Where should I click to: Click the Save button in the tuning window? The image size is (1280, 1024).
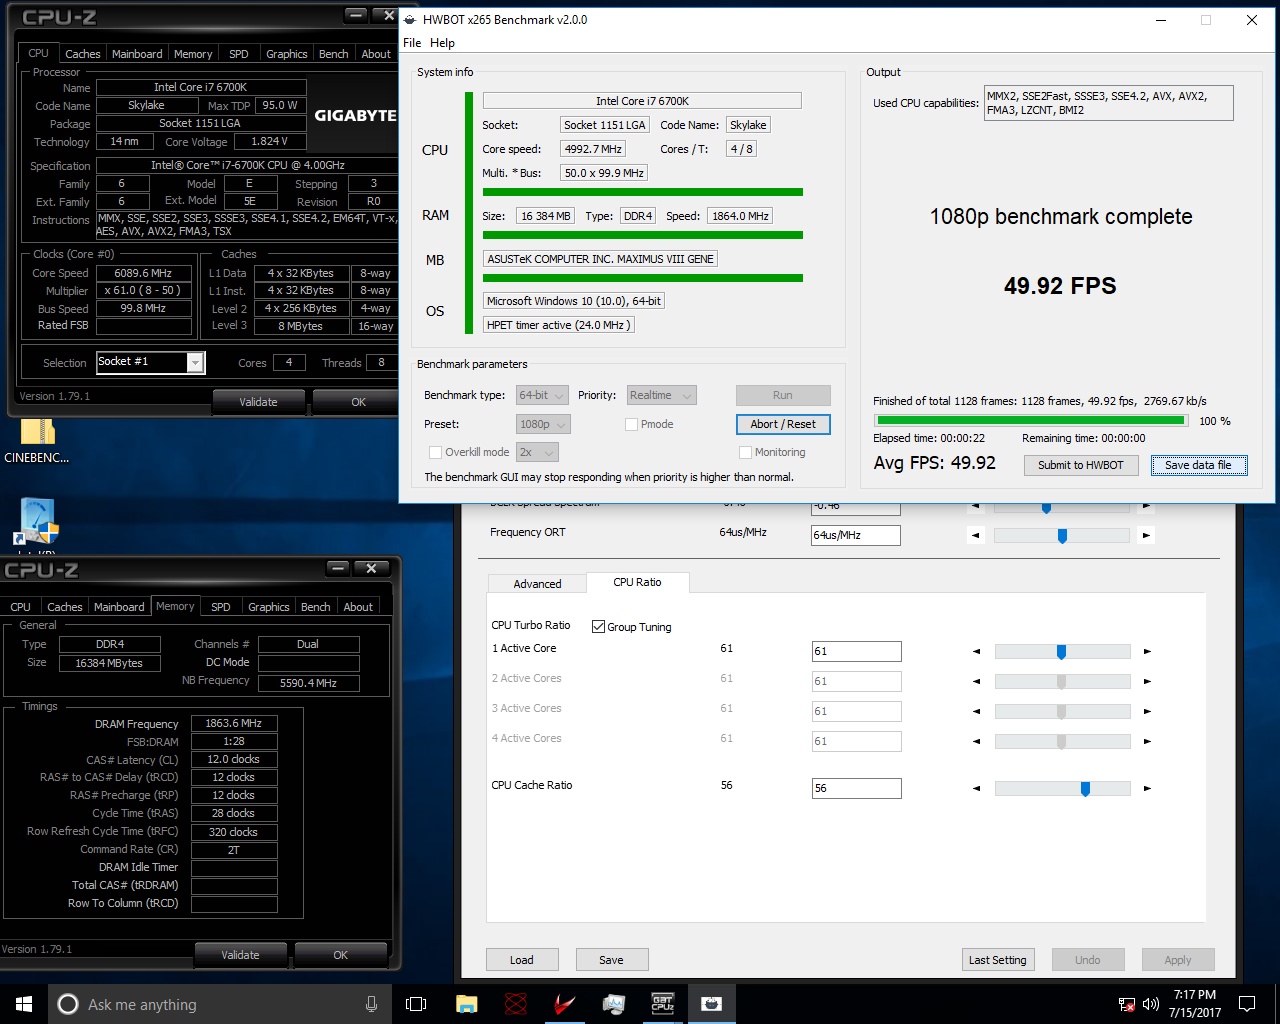(612, 960)
